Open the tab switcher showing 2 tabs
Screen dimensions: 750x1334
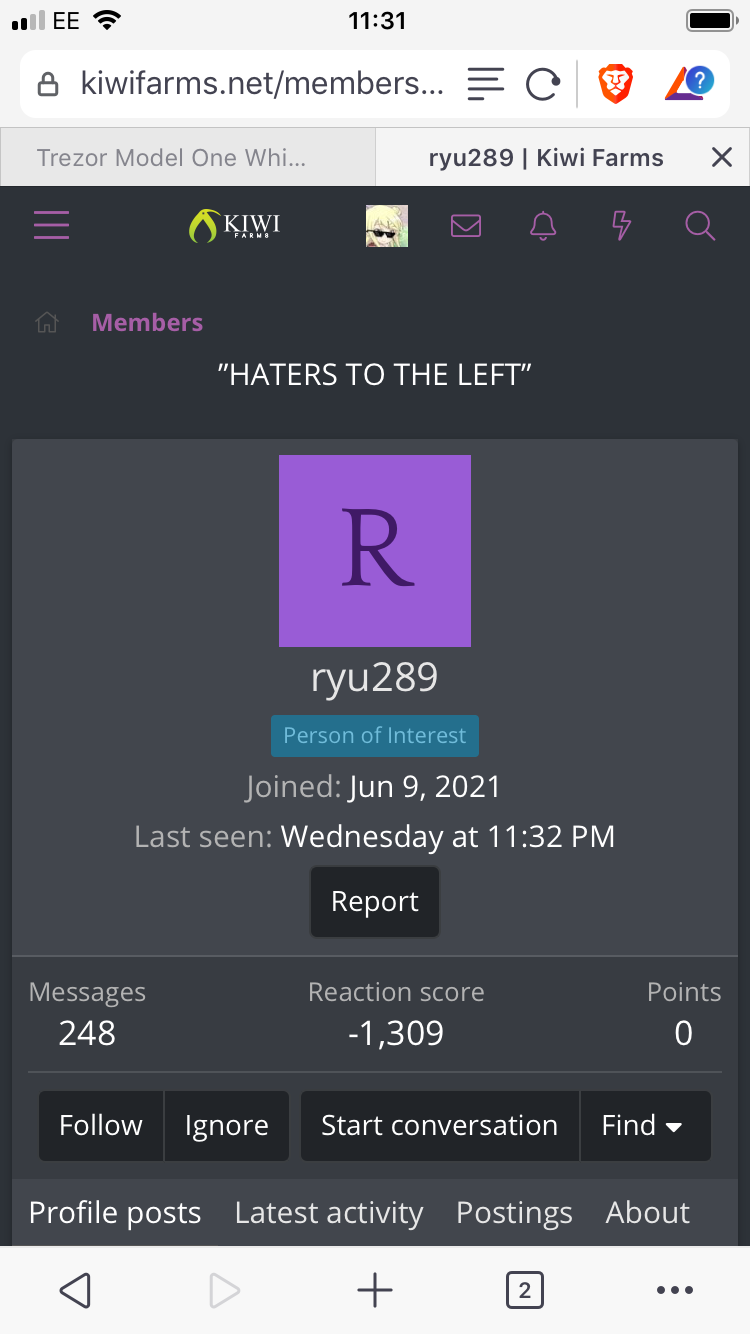pos(525,1290)
